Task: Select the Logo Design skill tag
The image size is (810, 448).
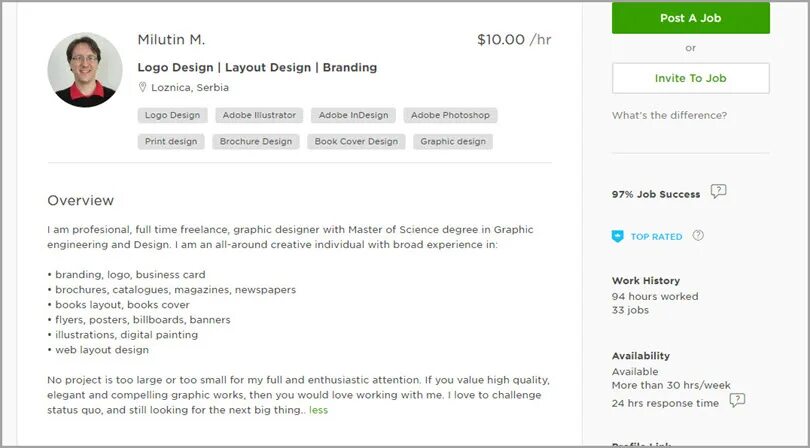Action: 172,116
